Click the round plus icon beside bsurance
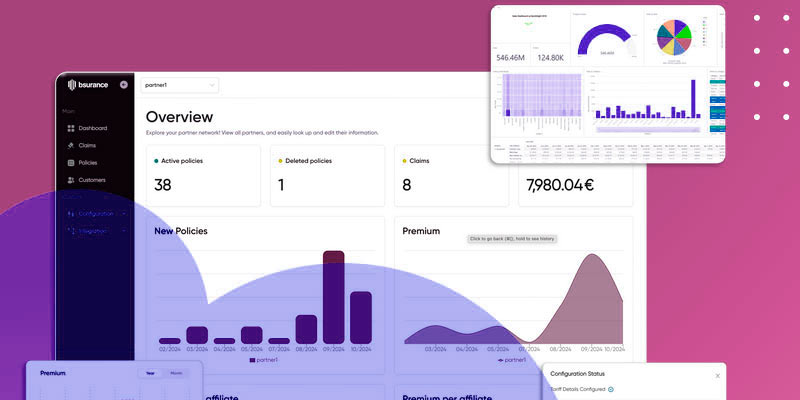The width and height of the screenshot is (800, 400). tap(123, 85)
